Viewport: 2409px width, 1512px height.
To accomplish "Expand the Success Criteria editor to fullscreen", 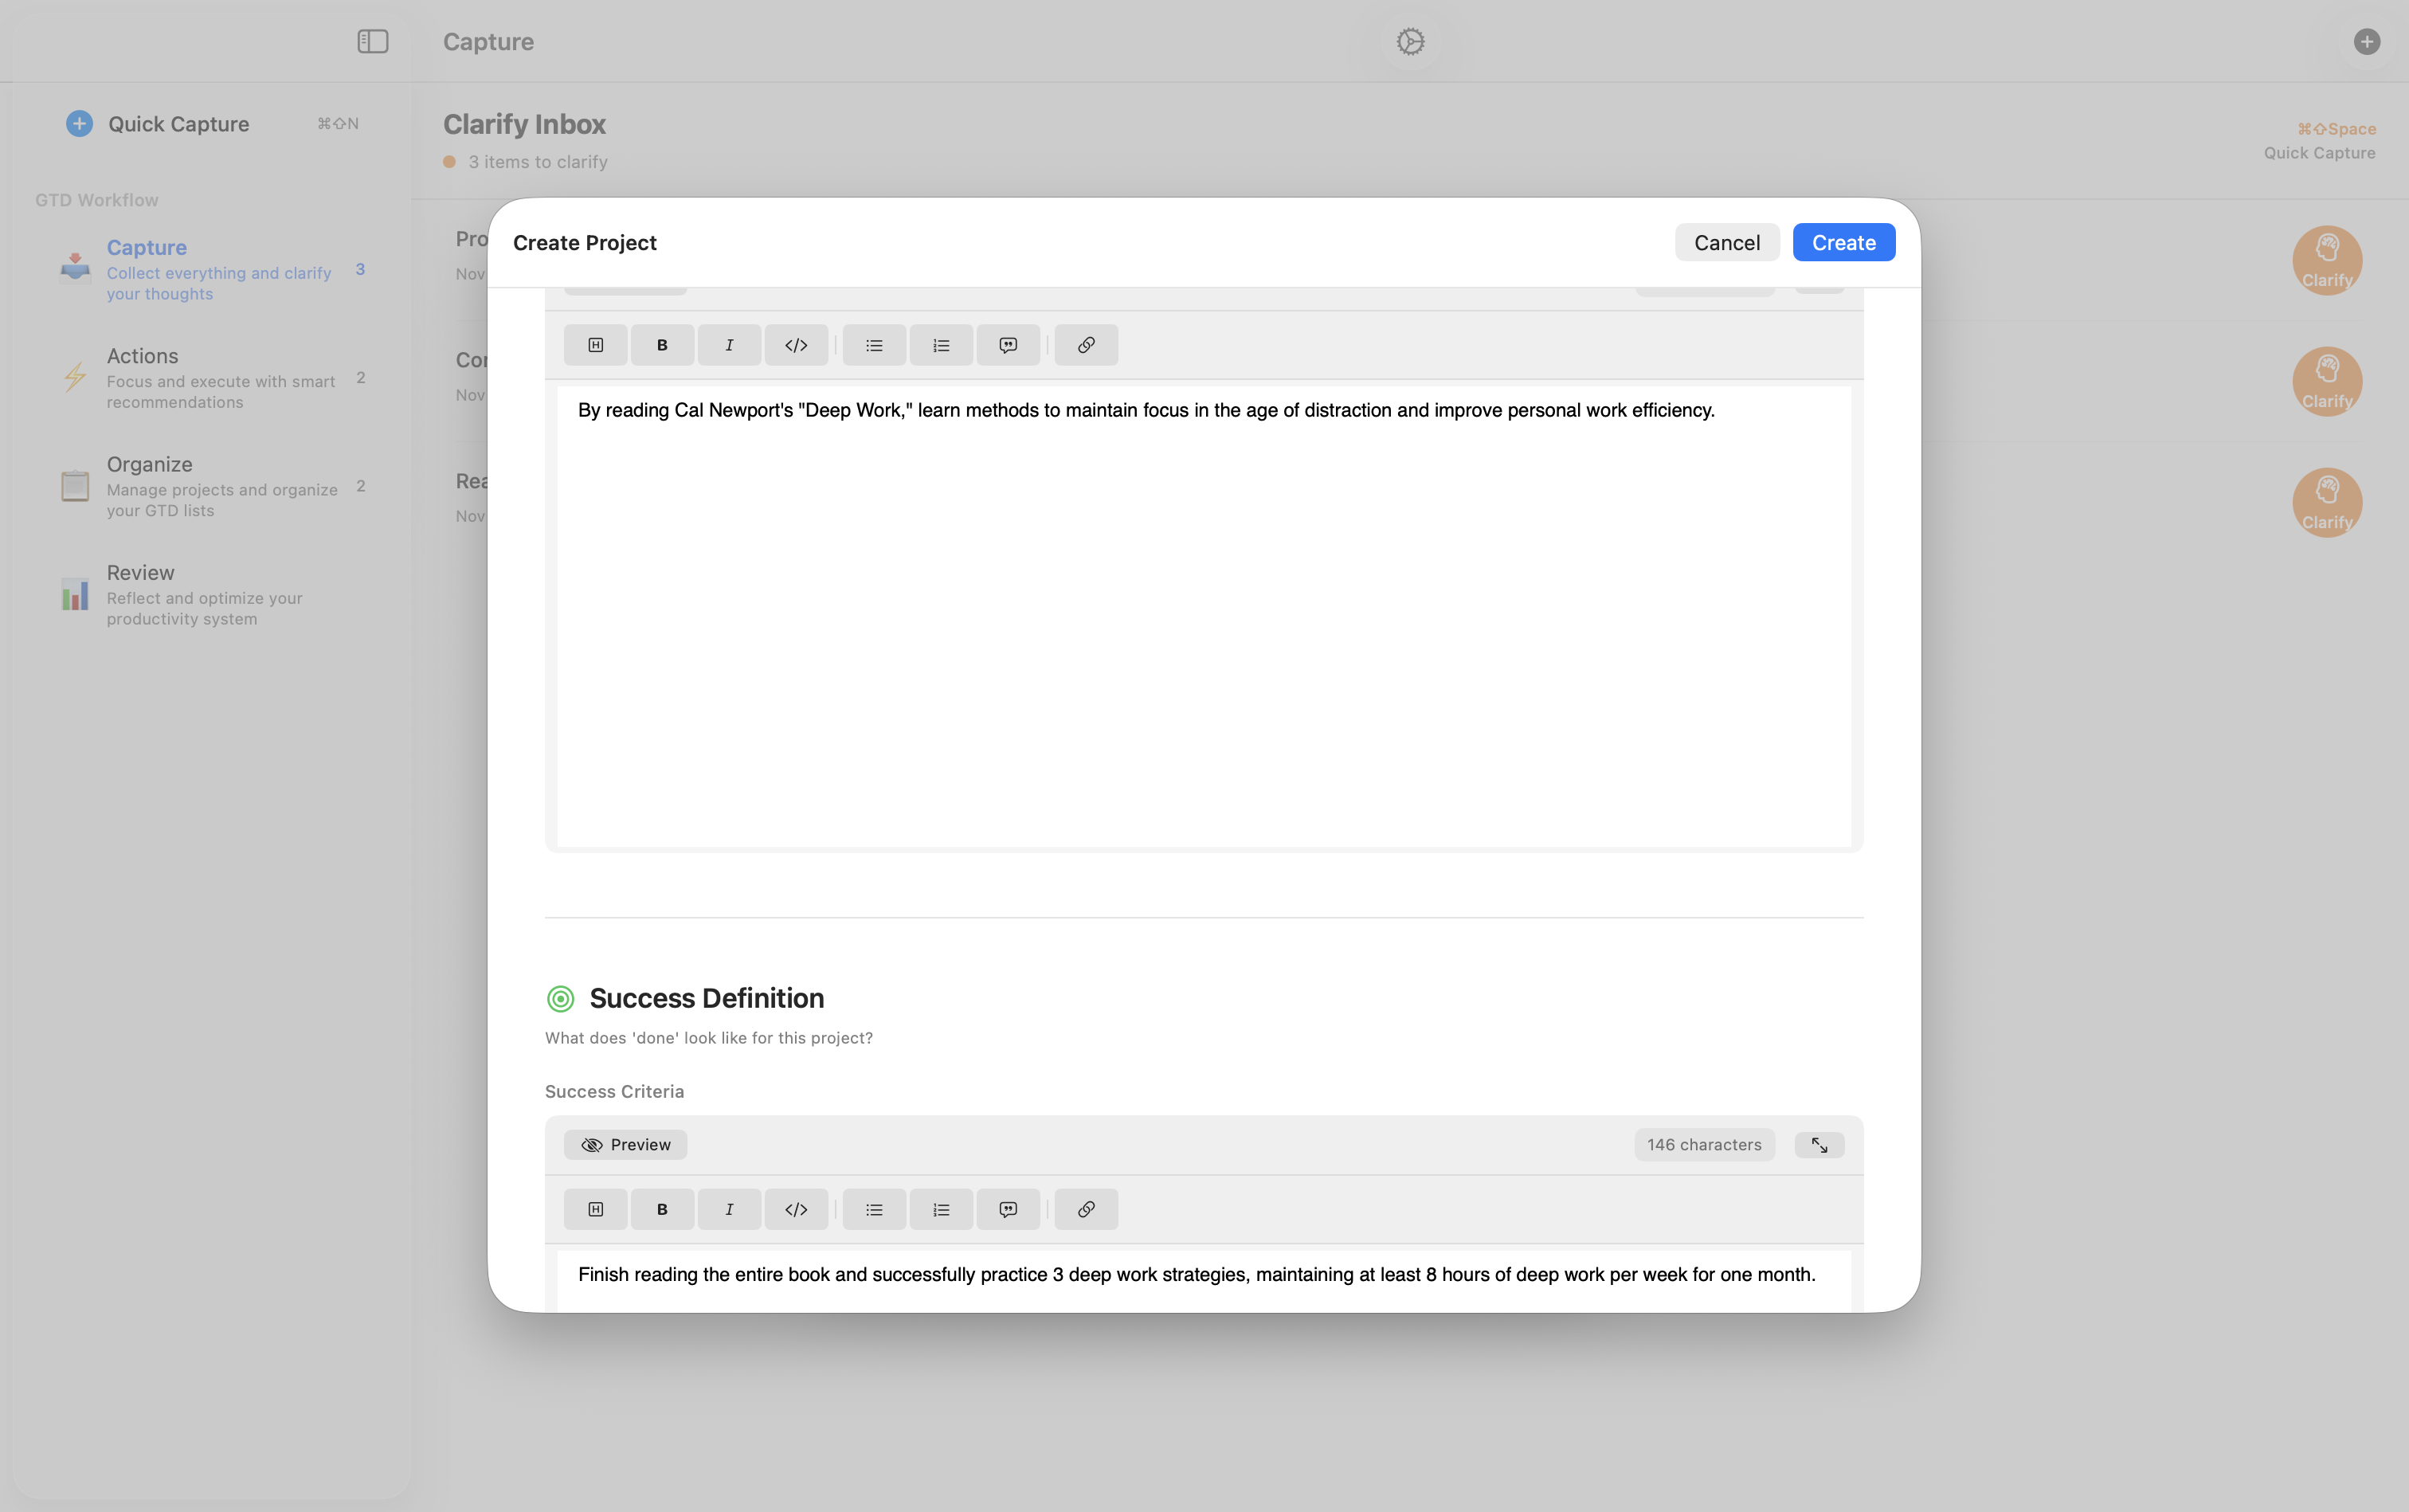I will point(1818,1144).
